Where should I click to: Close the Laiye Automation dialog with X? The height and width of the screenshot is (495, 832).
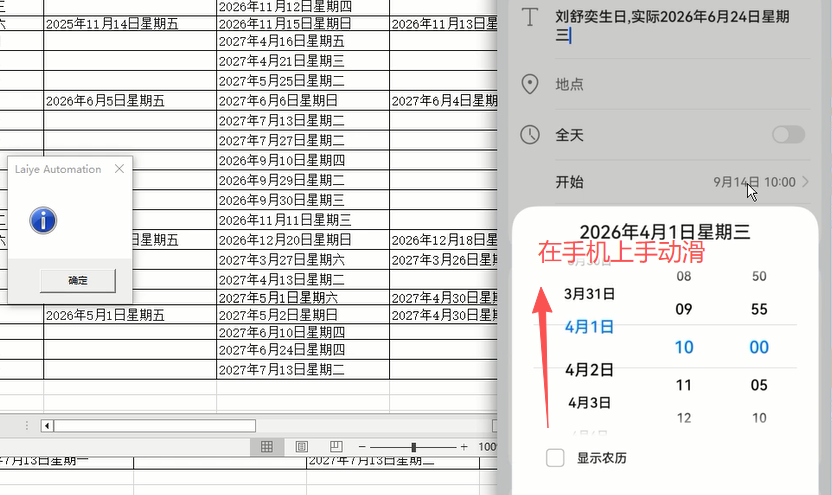[119, 169]
